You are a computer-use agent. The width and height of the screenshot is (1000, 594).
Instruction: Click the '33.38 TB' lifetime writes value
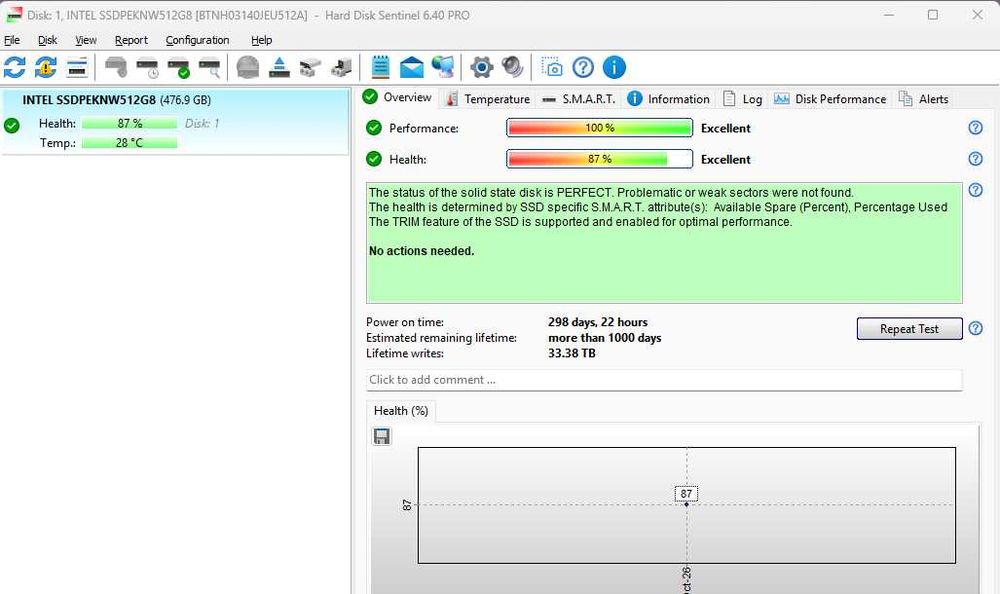571,353
